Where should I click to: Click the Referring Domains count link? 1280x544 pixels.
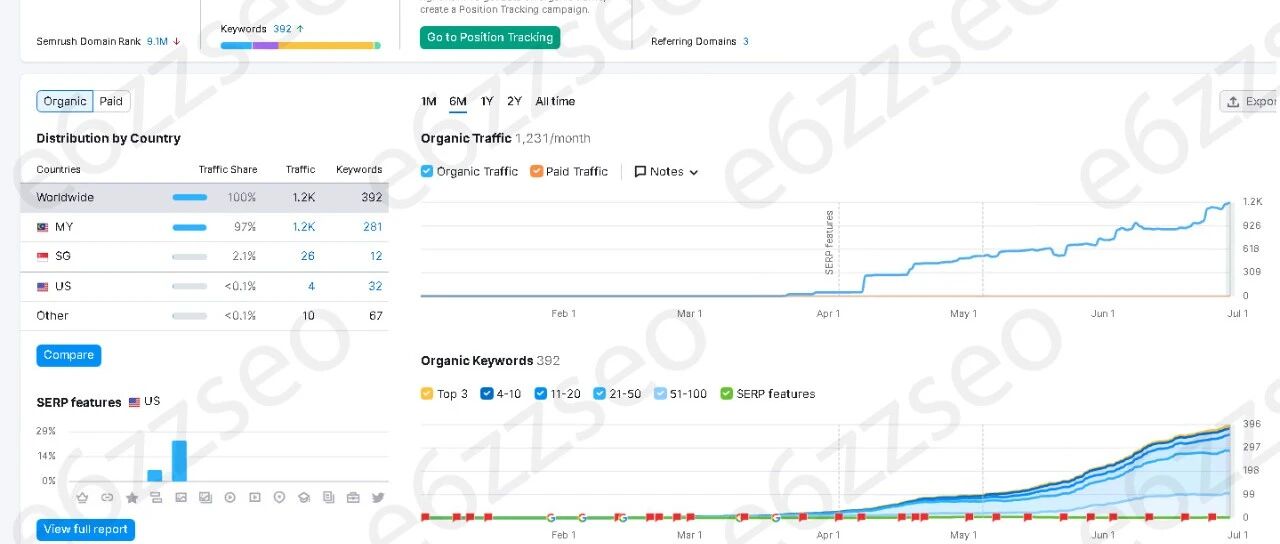pyautogui.click(x=746, y=41)
